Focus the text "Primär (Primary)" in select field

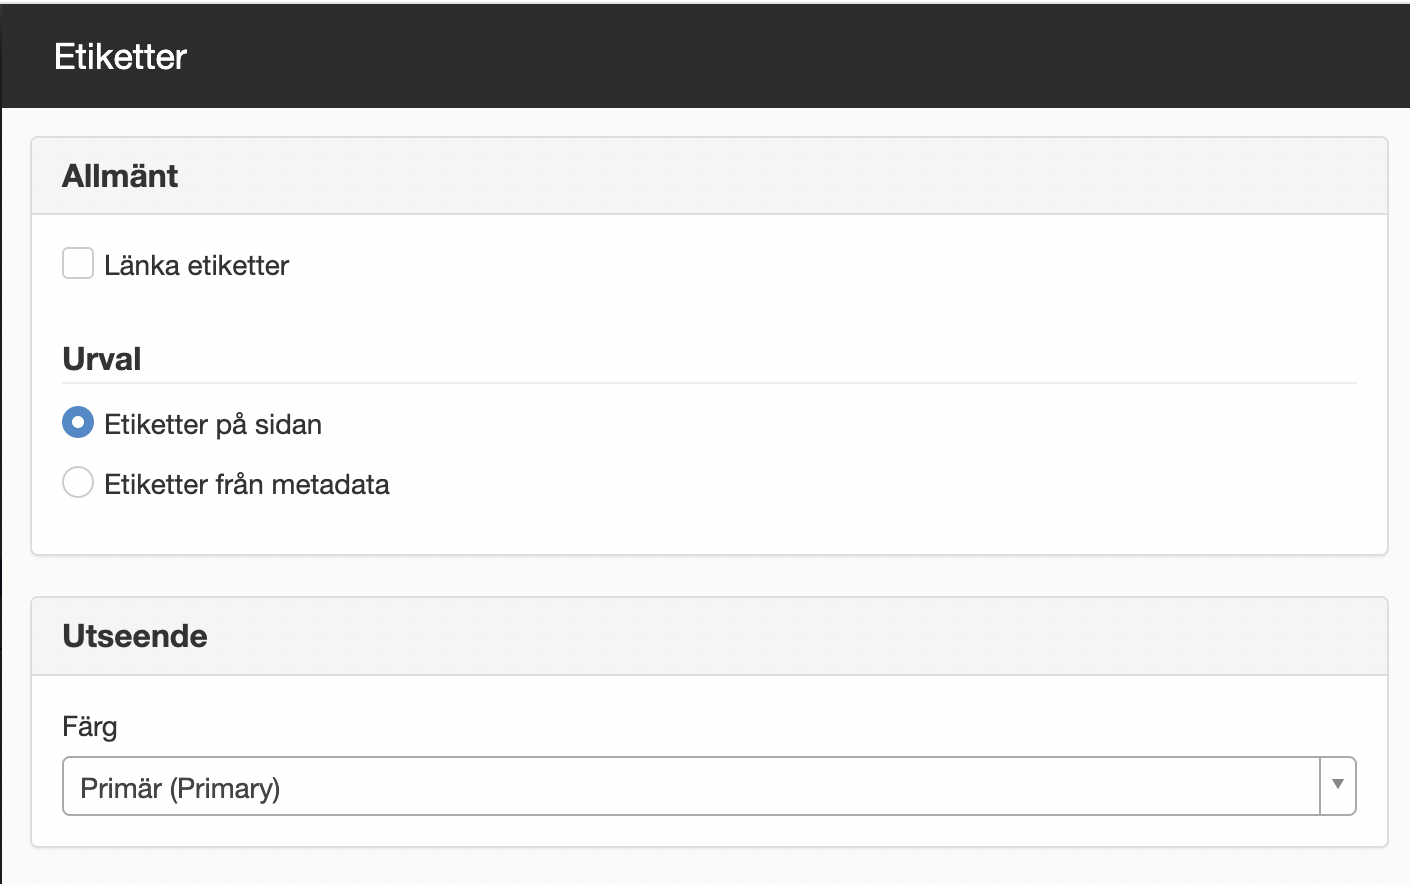click(x=180, y=788)
